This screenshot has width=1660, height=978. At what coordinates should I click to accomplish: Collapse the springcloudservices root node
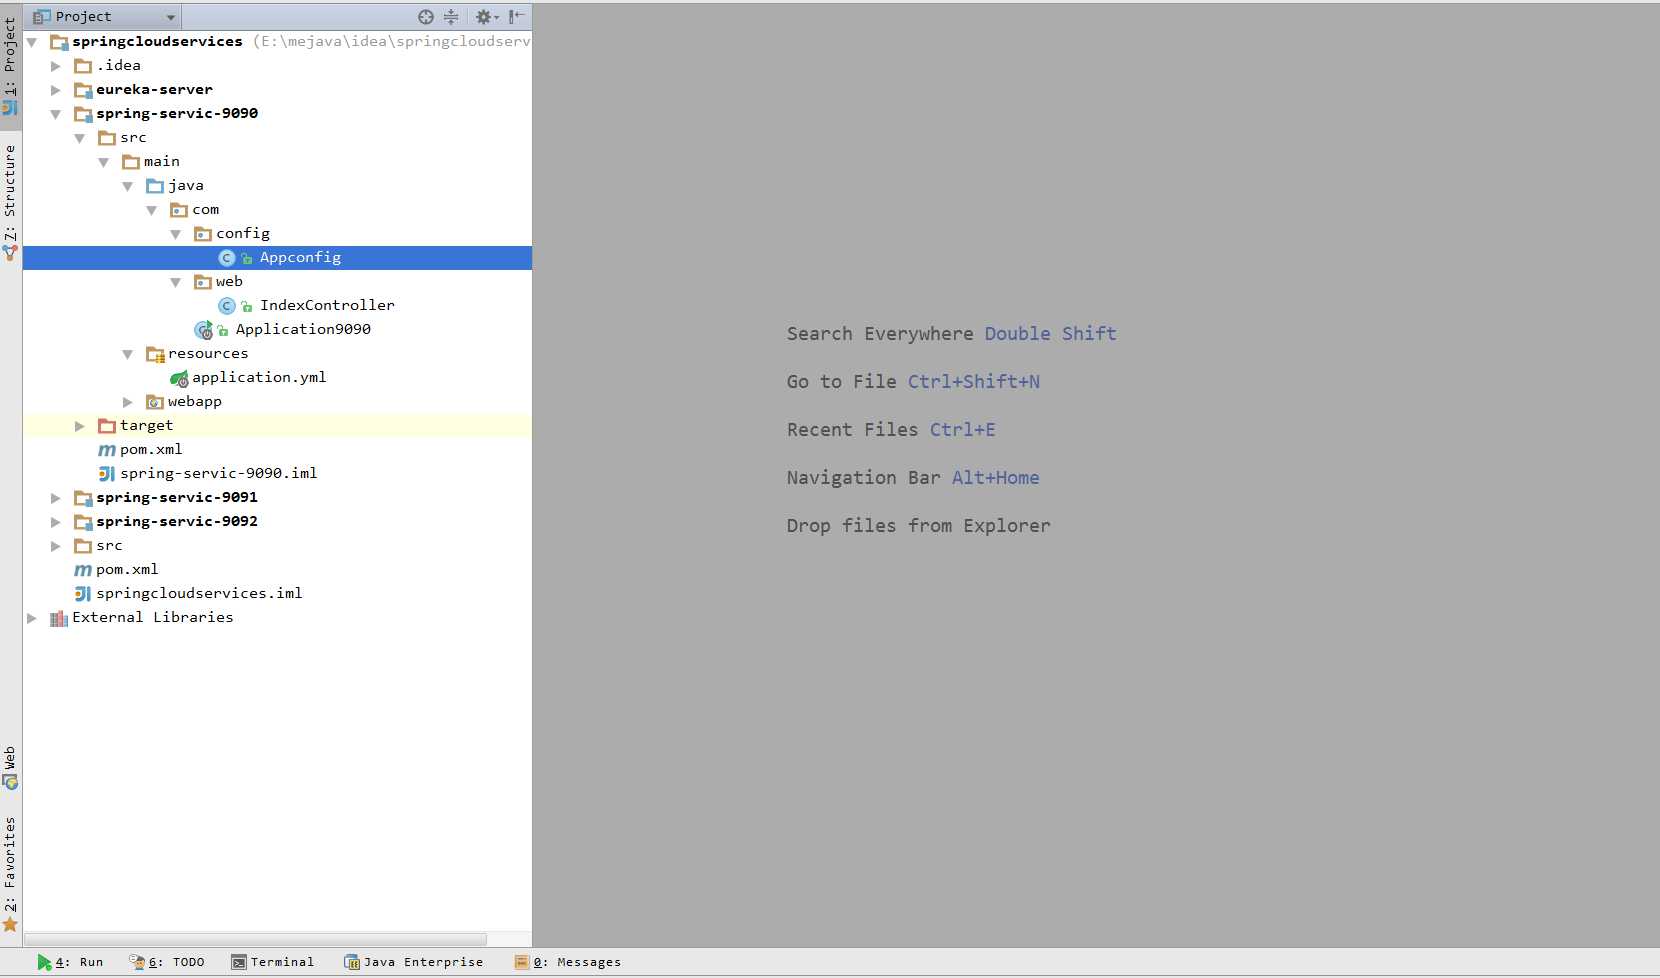(32, 42)
